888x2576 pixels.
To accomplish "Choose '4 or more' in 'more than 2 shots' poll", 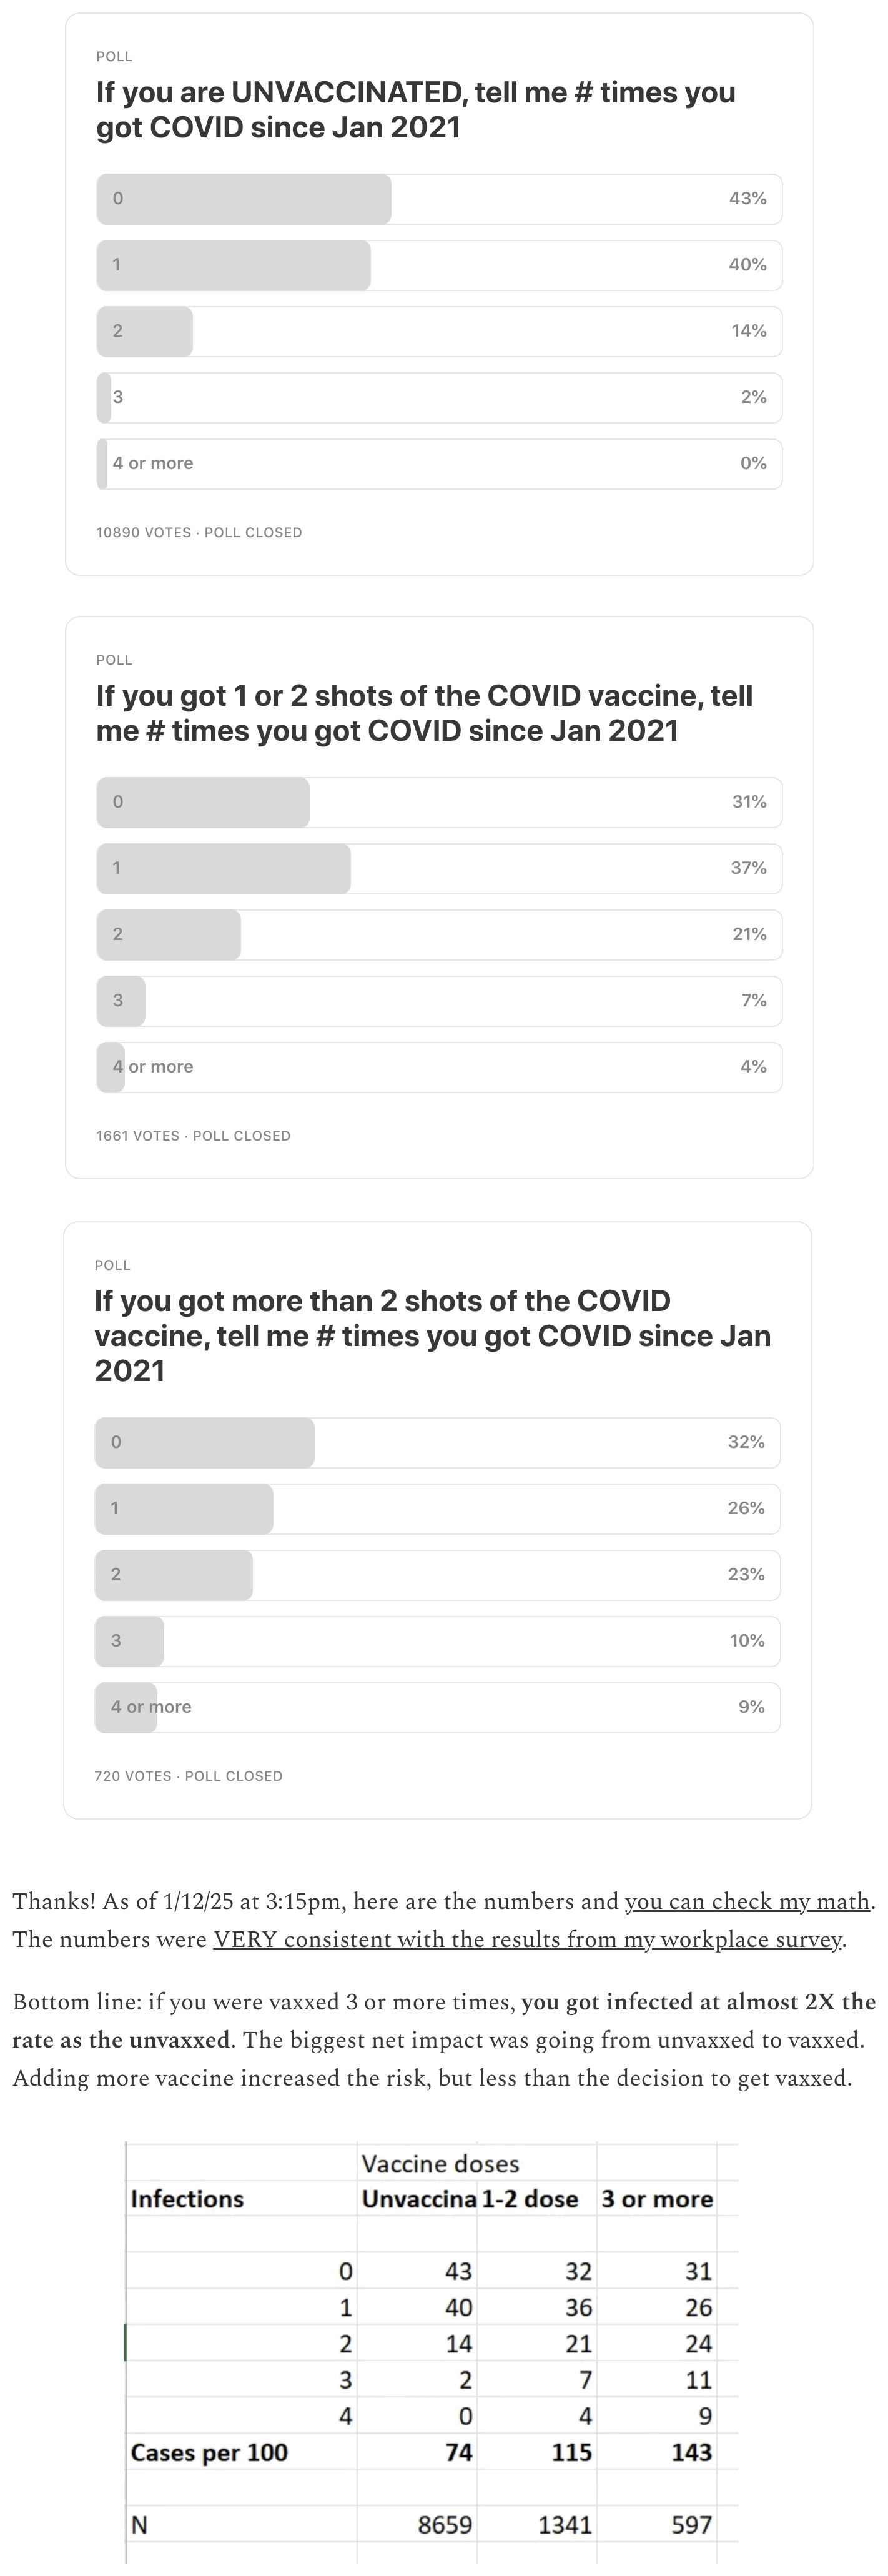I will pyautogui.click(x=437, y=1706).
